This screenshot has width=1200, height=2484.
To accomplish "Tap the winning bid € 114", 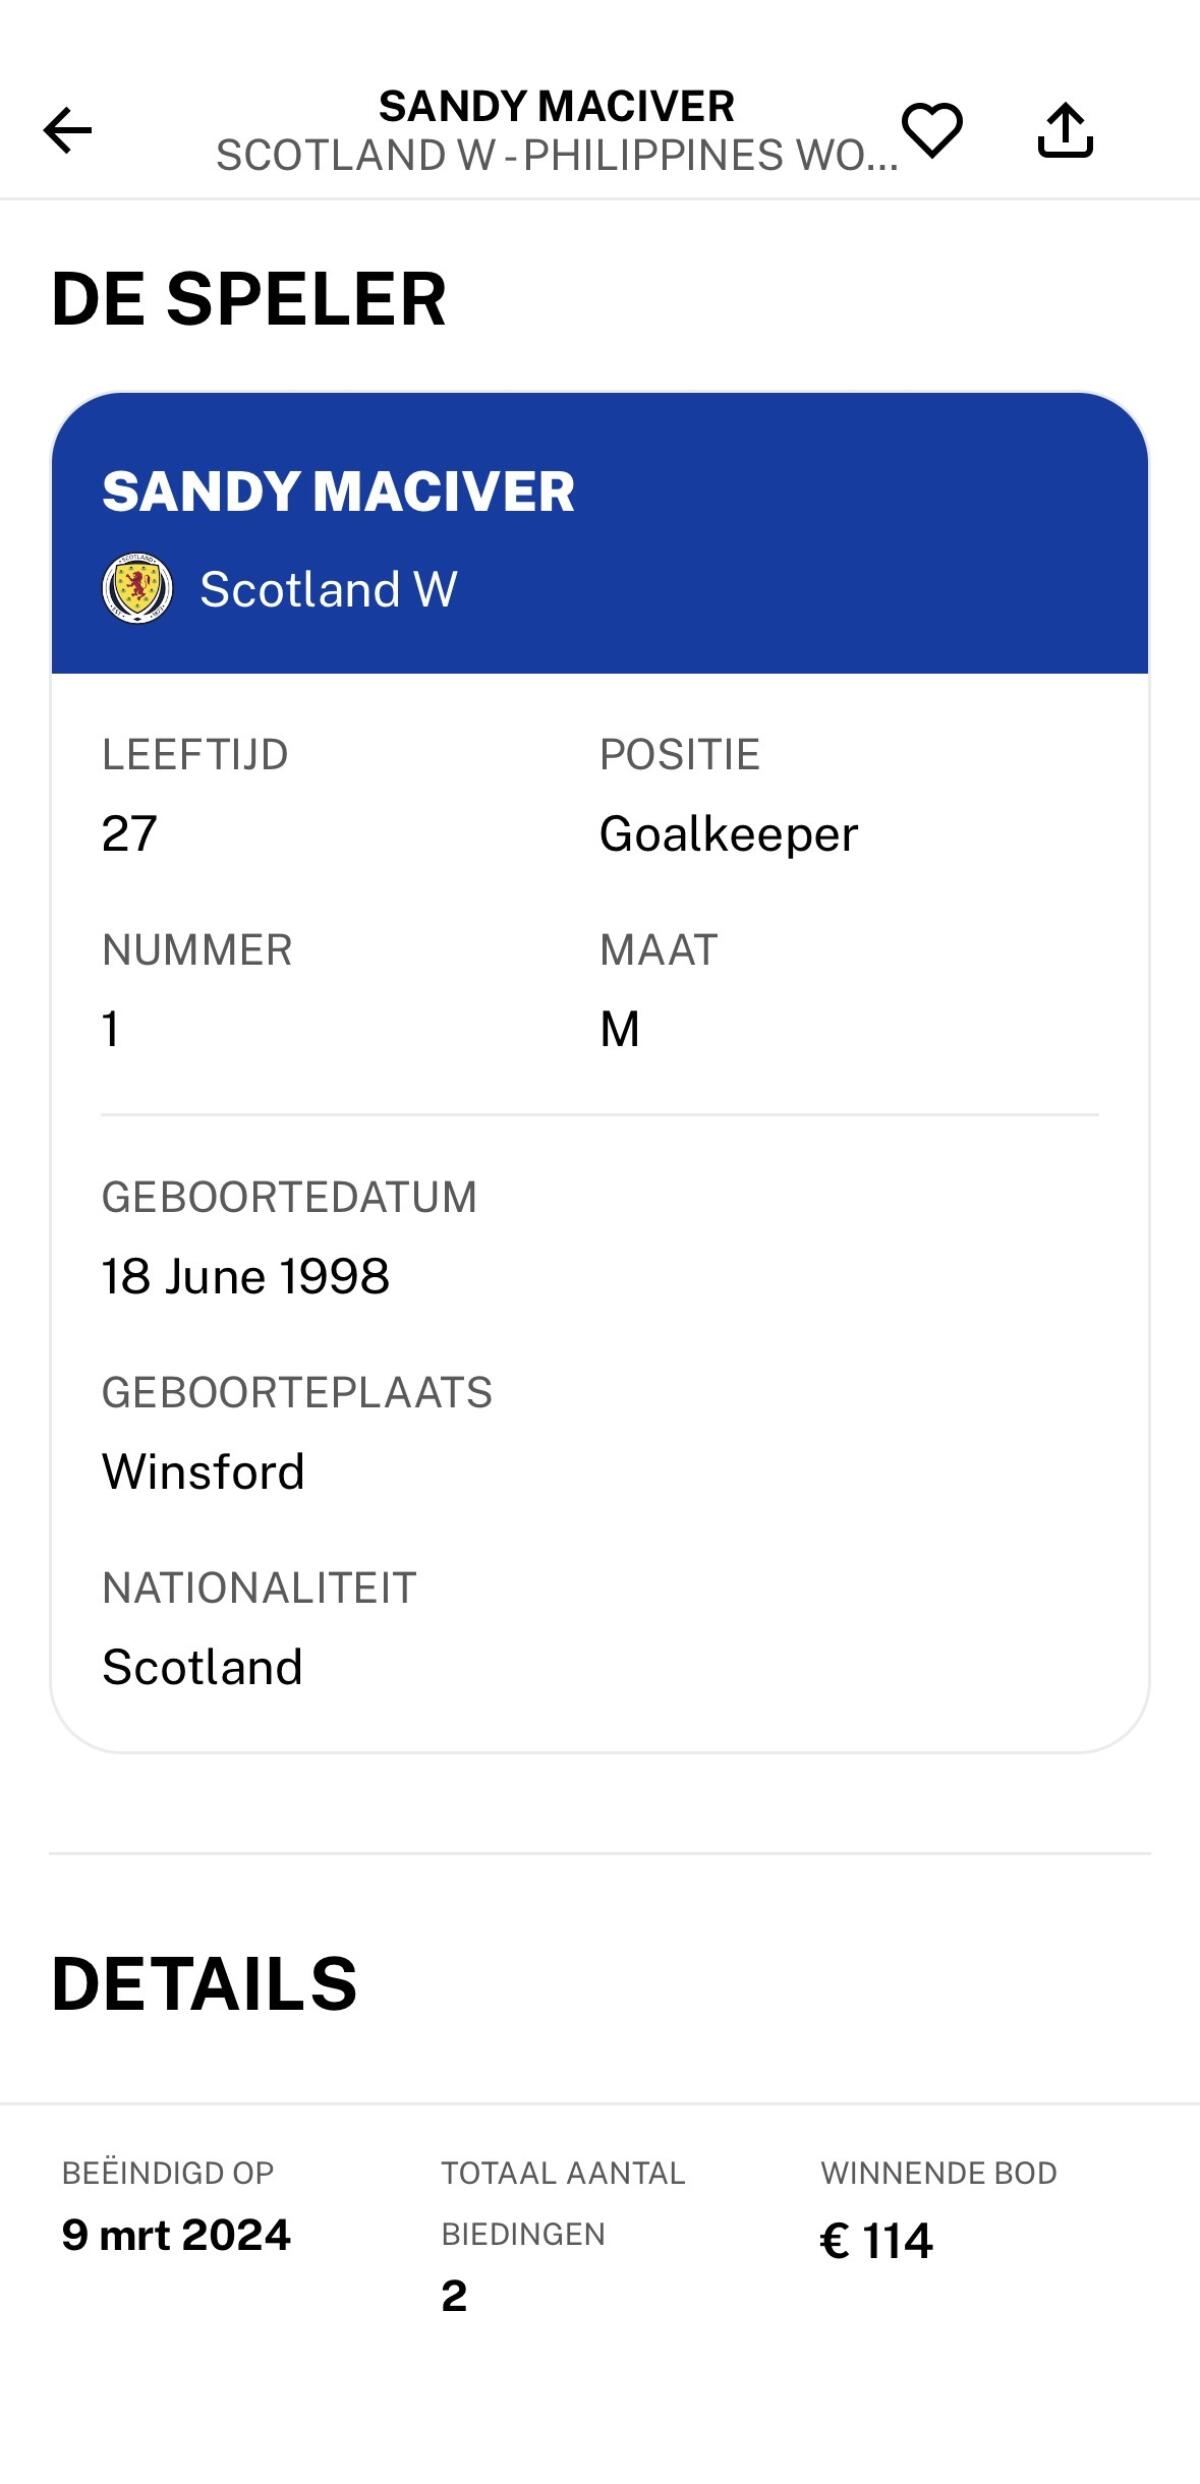I will click(x=876, y=2240).
